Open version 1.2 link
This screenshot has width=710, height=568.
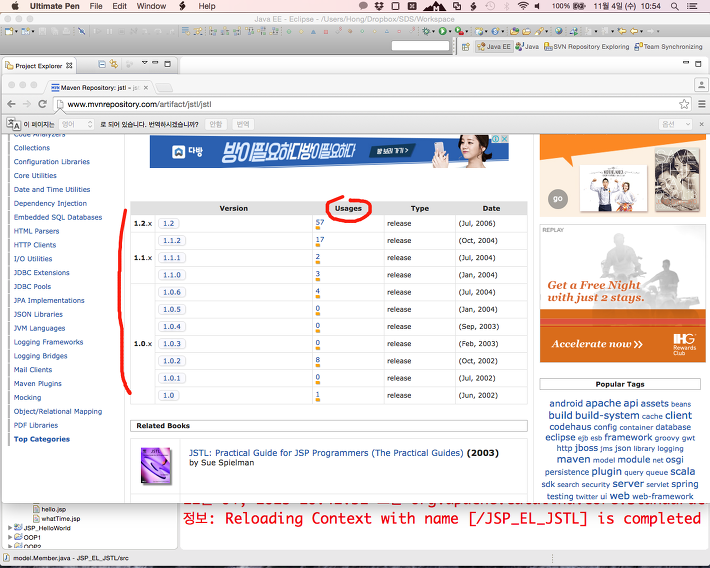[168, 223]
